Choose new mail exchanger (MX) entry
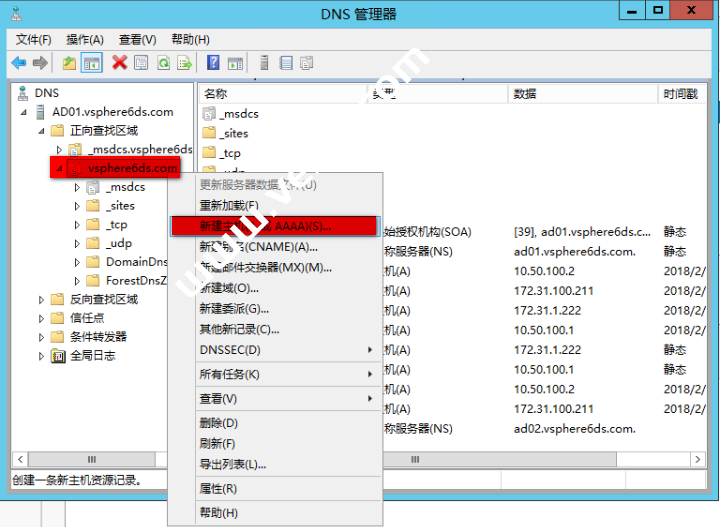The image size is (720, 527). 275,268
